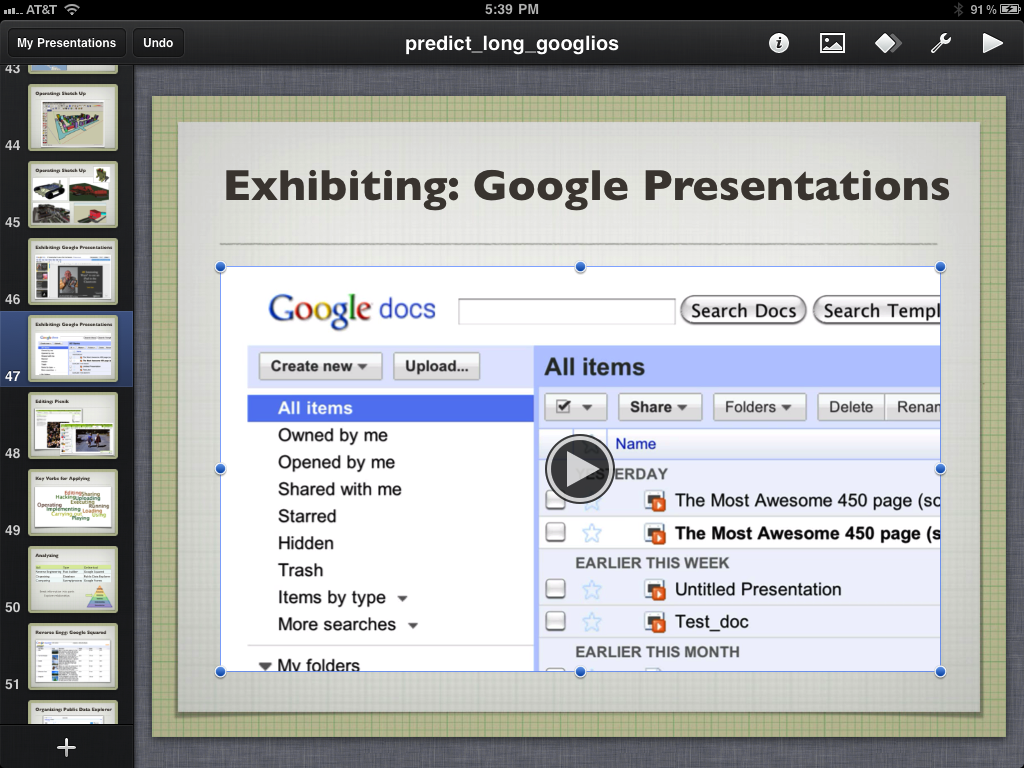
Task: Select slide 50 thumbnail
Action: coord(72,579)
